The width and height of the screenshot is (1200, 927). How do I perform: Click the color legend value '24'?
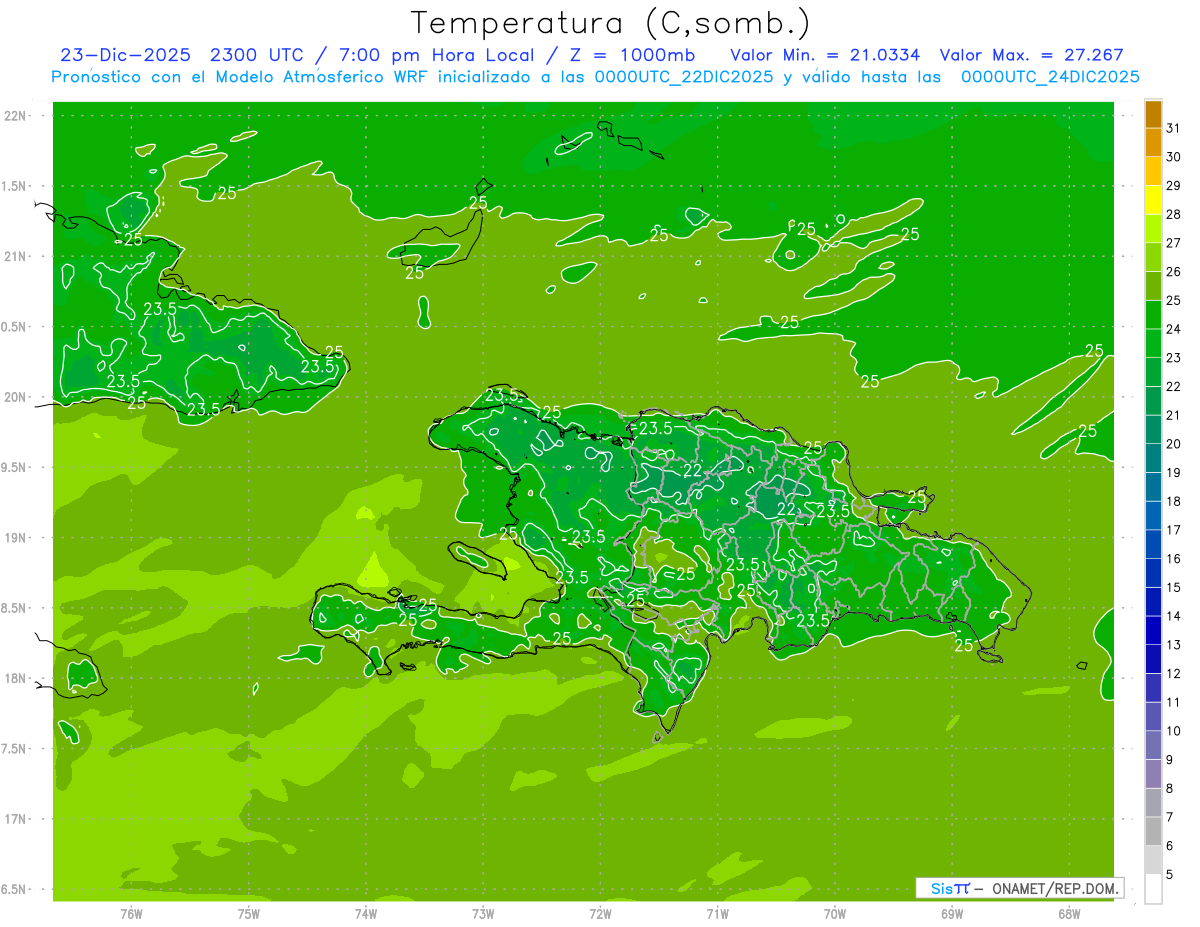(x=1174, y=329)
